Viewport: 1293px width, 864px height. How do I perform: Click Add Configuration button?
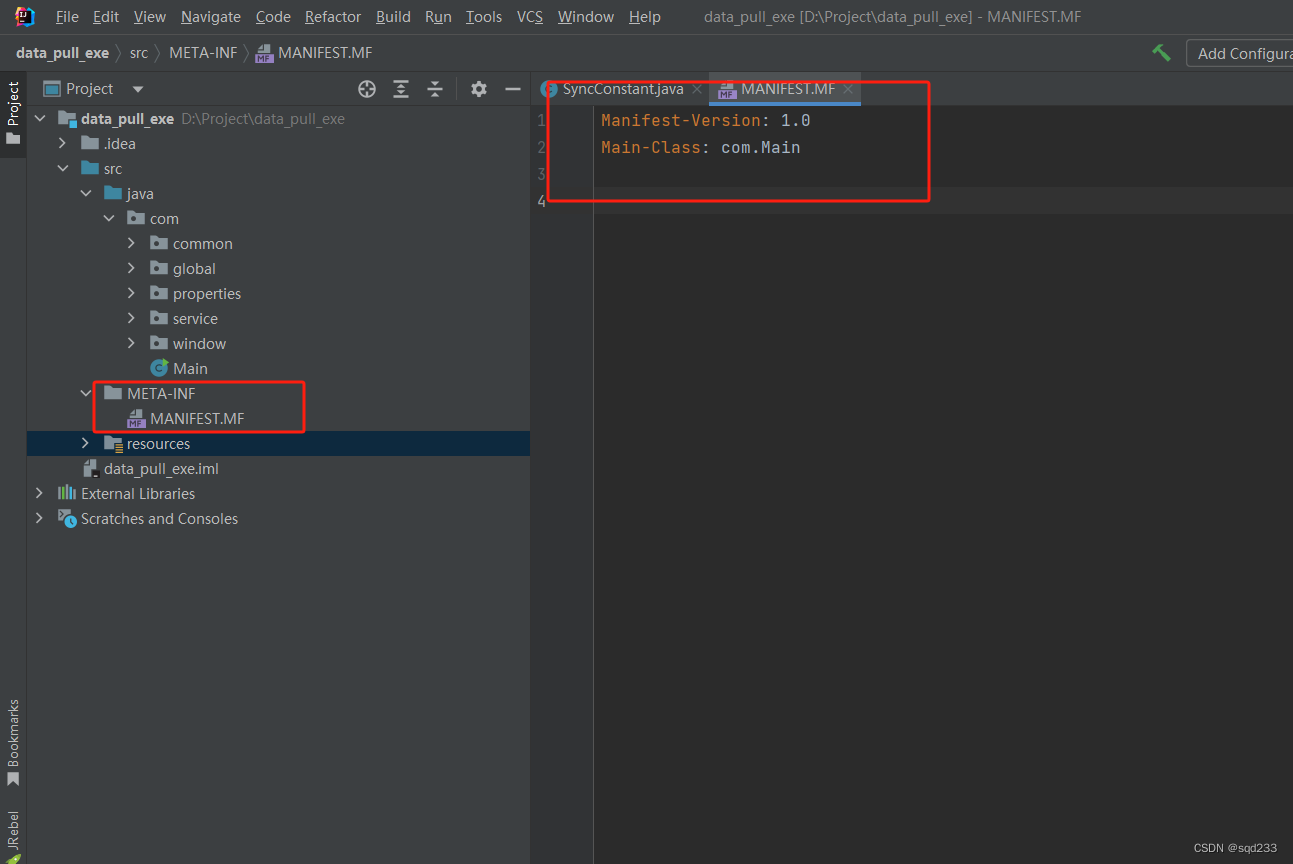1240,53
